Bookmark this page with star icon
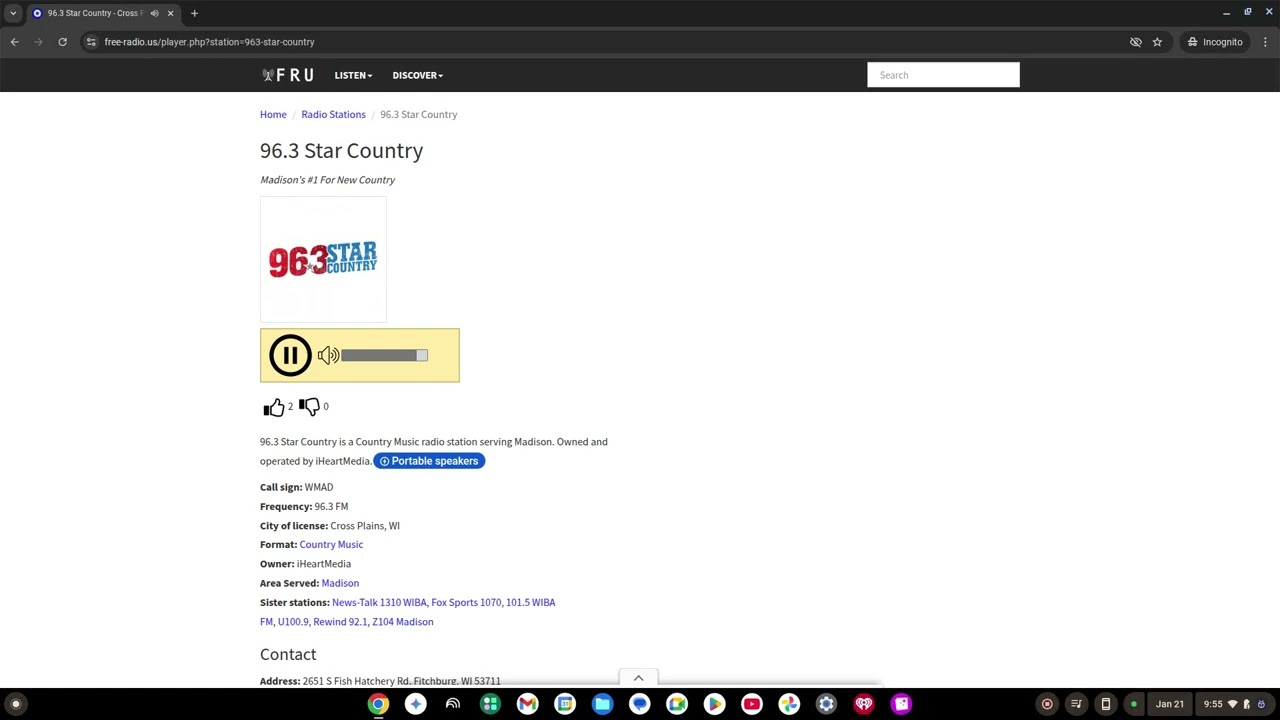This screenshot has width=1280, height=720. pyautogui.click(x=1157, y=42)
